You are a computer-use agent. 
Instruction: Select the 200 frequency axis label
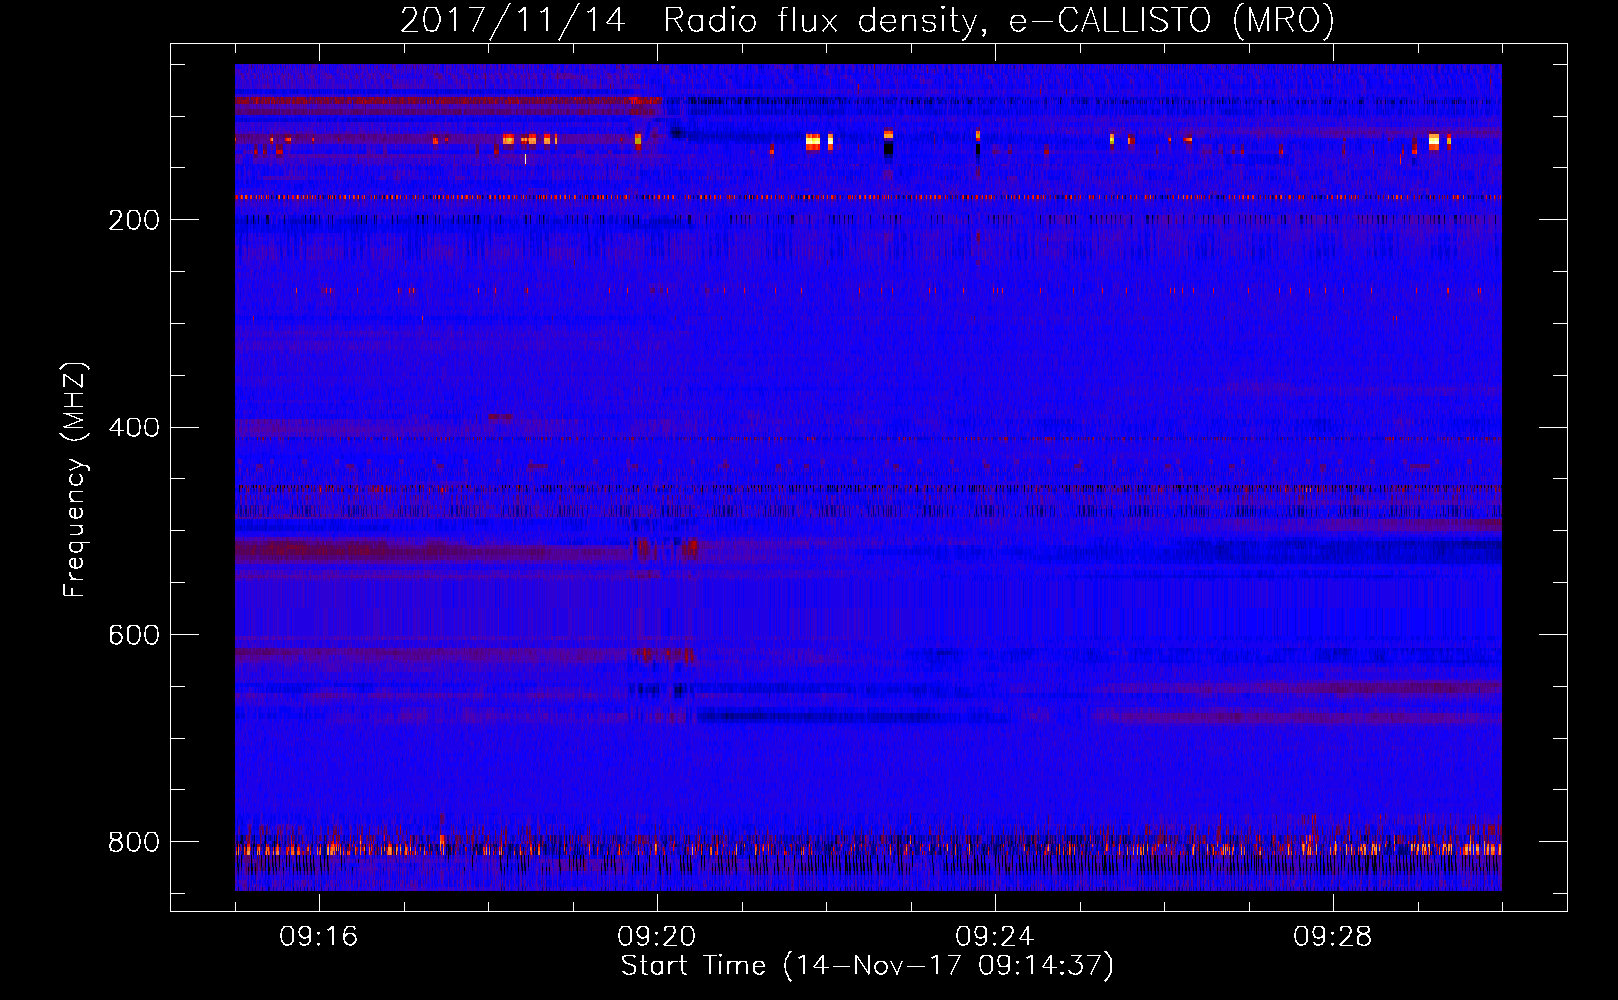134,220
